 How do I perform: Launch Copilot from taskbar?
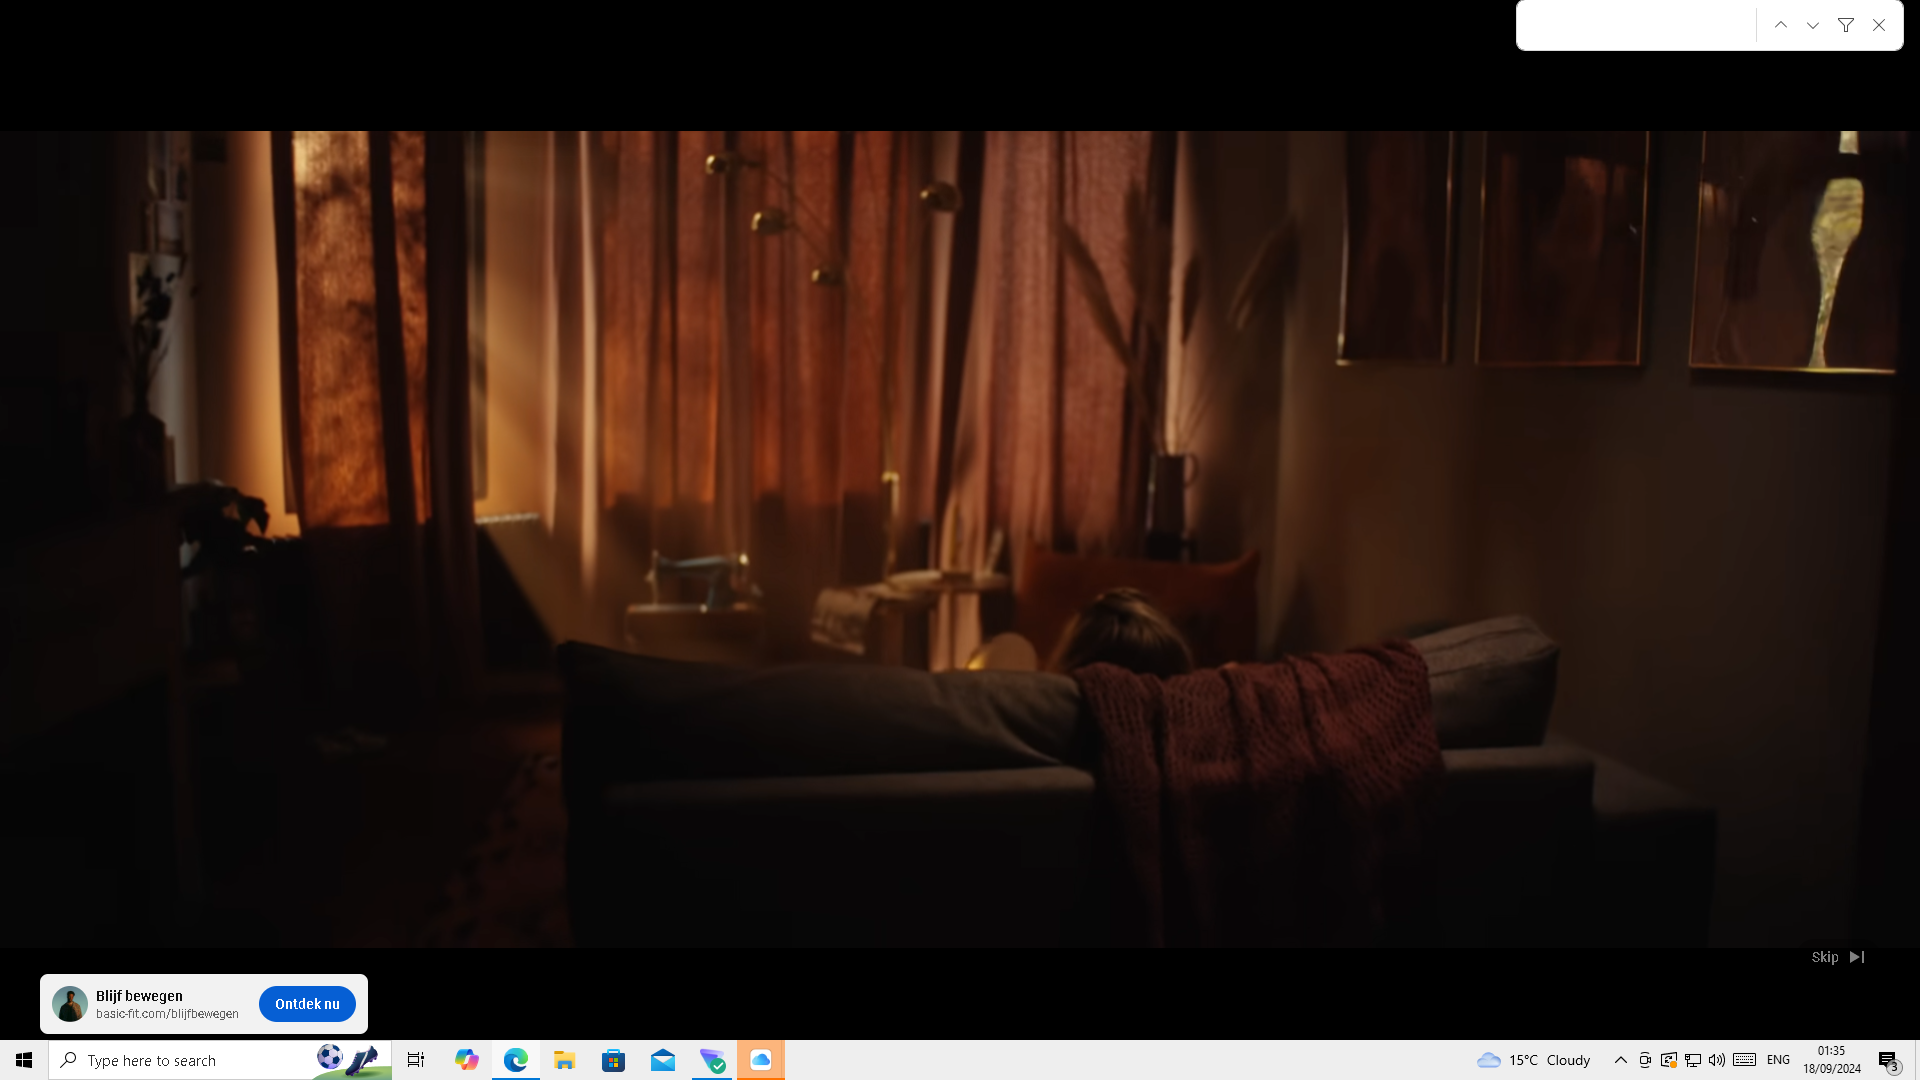[466, 1060]
